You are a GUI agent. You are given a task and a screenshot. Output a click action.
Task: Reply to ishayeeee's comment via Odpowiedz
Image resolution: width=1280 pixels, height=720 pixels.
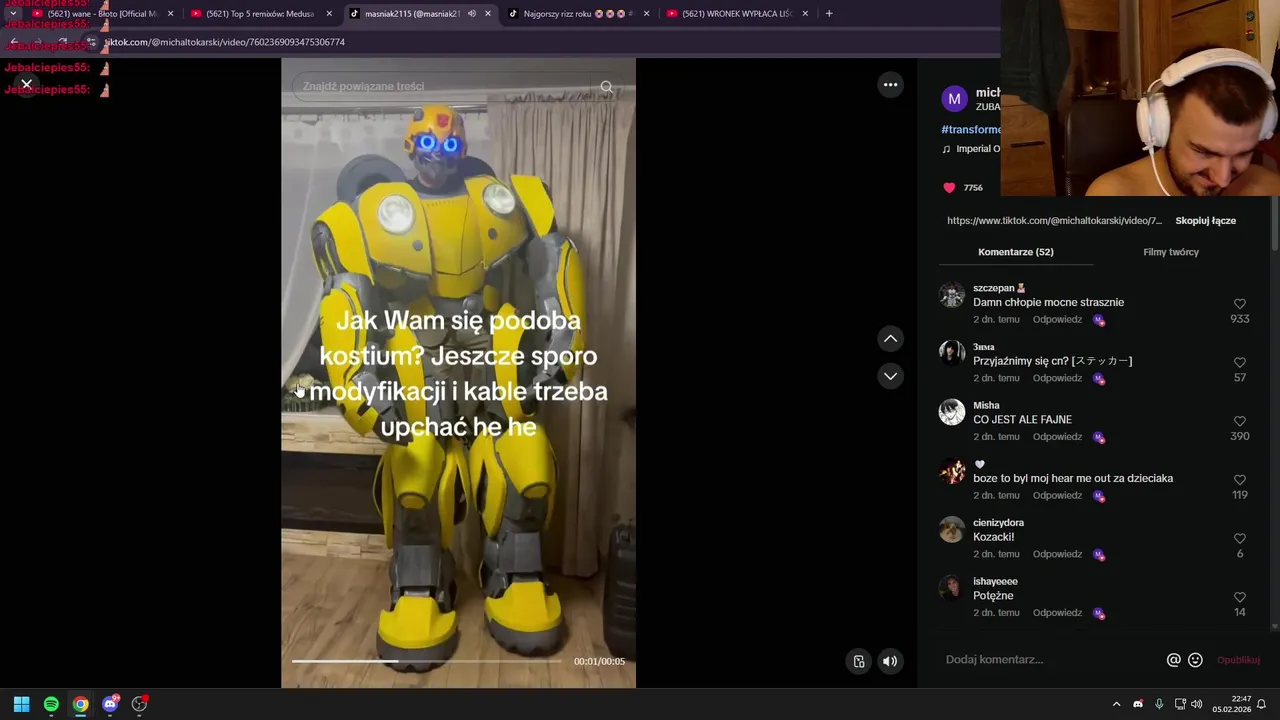[x=1057, y=613]
